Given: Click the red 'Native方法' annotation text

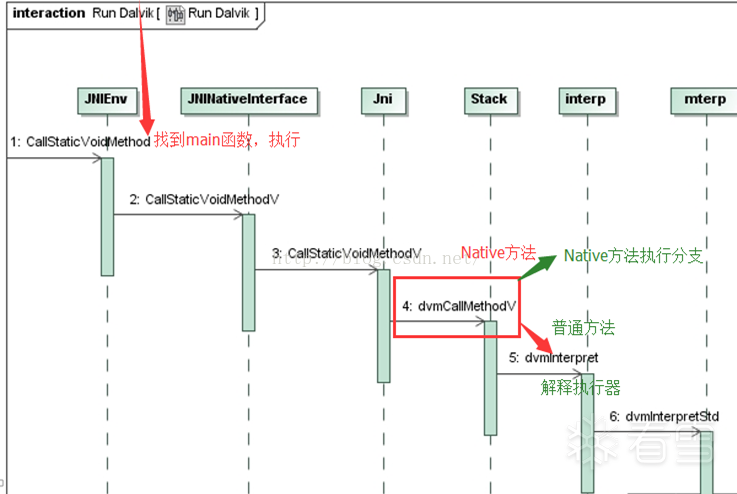Looking at the screenshot, I should pyautogui.click(x=498, y=253).
